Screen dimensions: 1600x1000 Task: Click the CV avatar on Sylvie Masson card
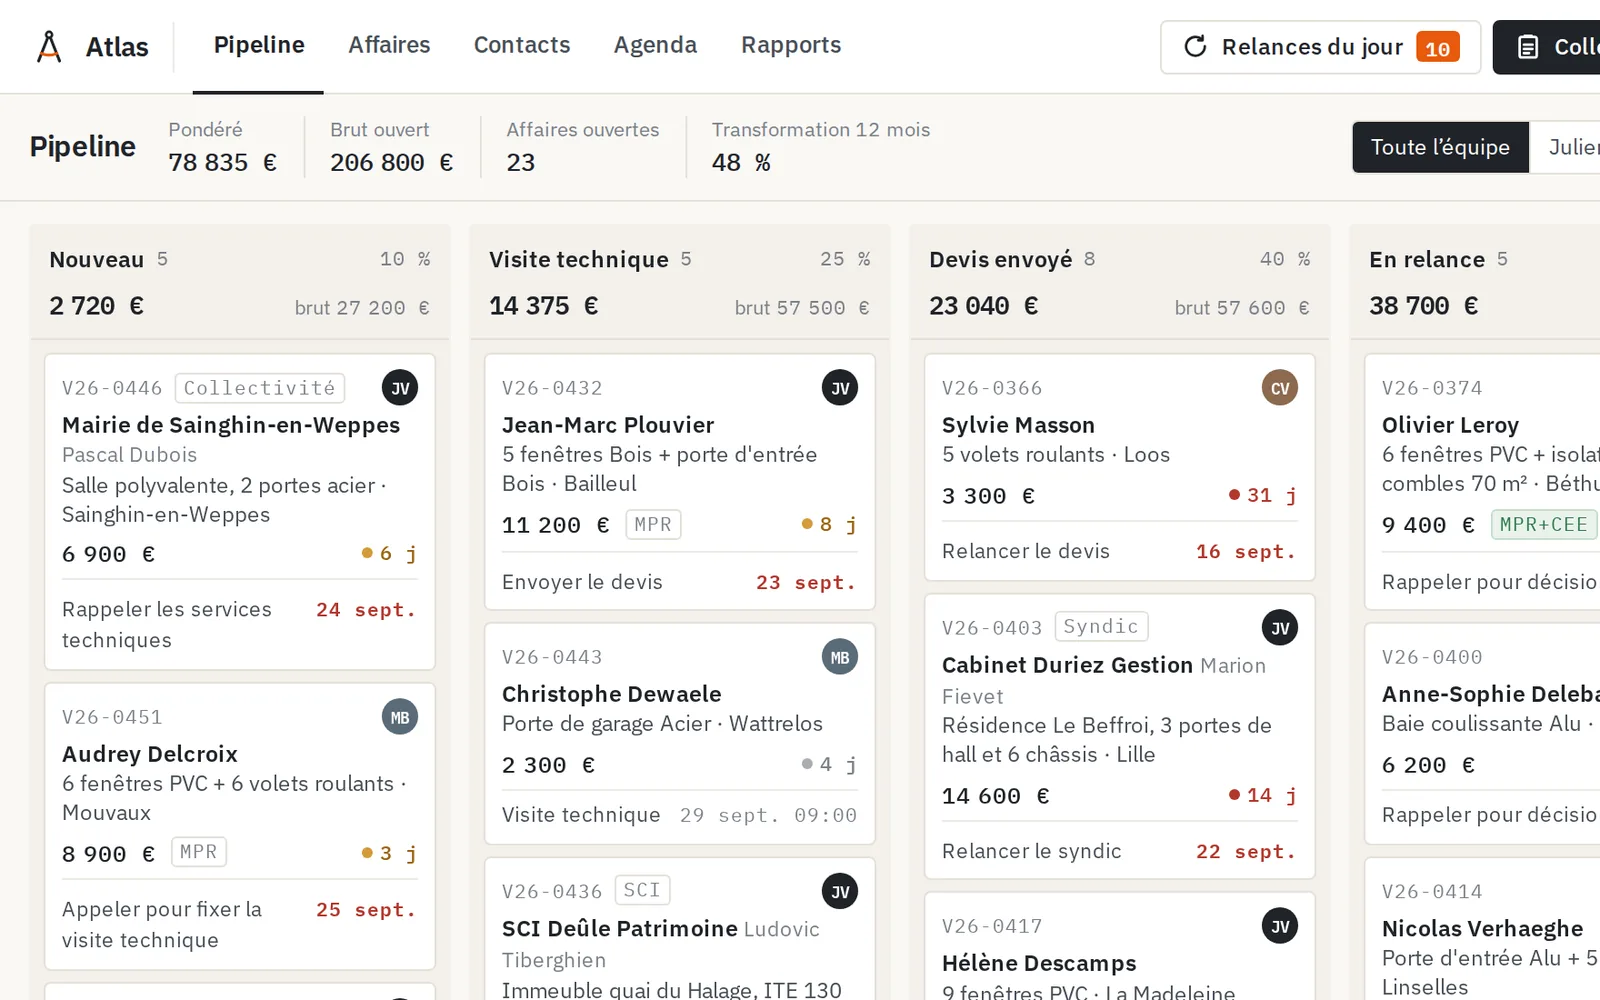[1280, 388]
